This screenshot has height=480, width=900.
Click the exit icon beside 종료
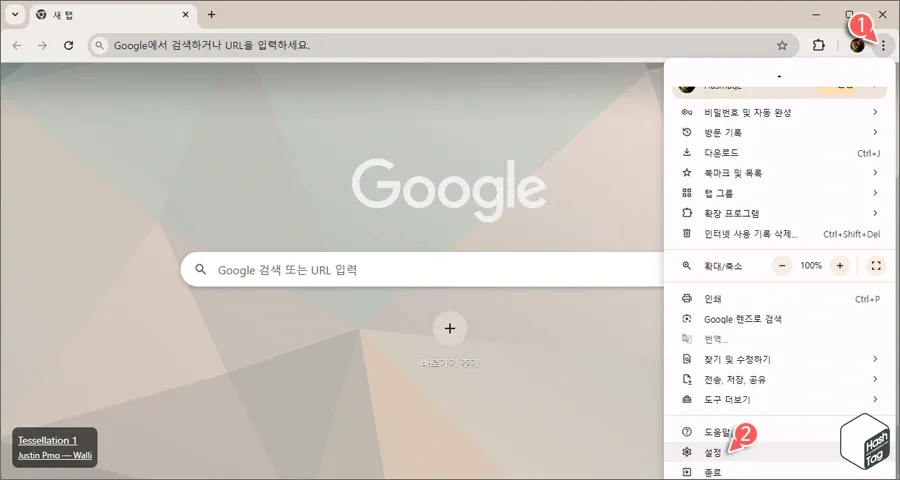pyautogui.click(x=686, y=473)
